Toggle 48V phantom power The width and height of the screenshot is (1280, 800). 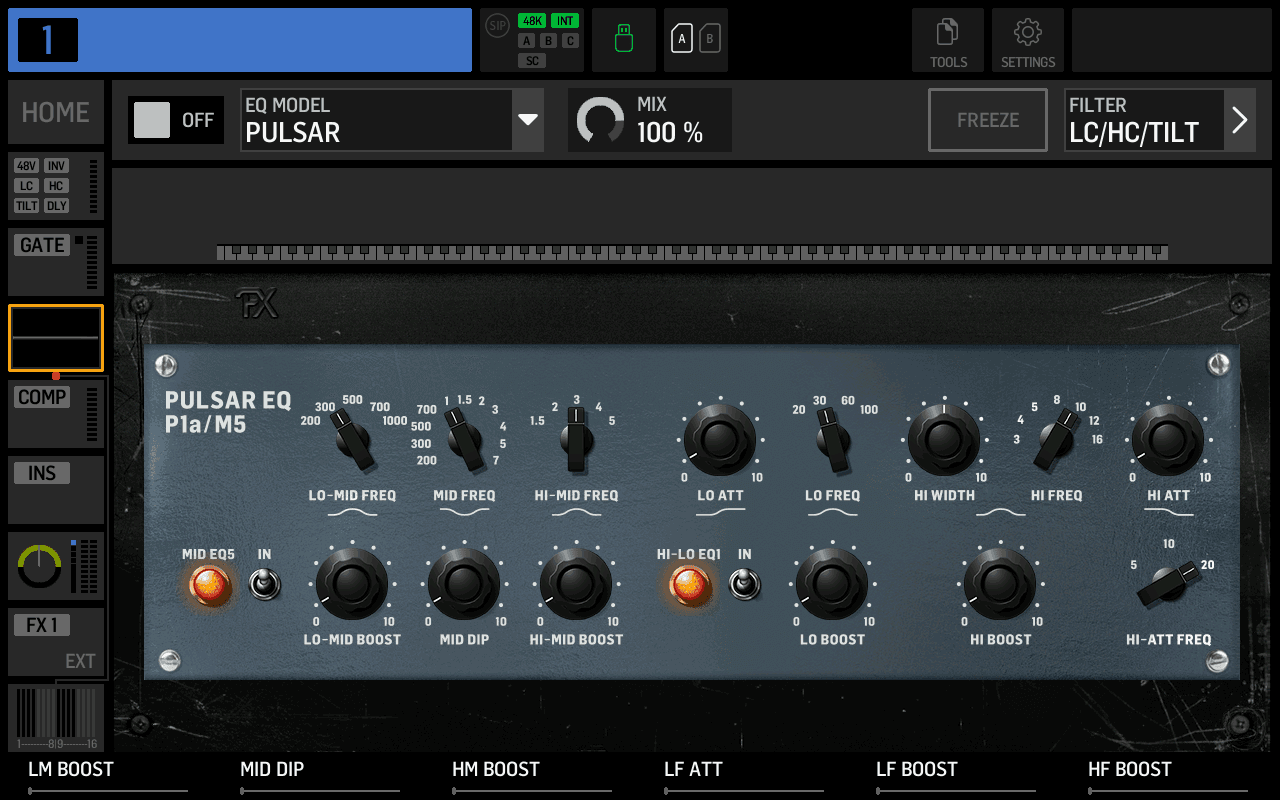(x=27, y=166)
